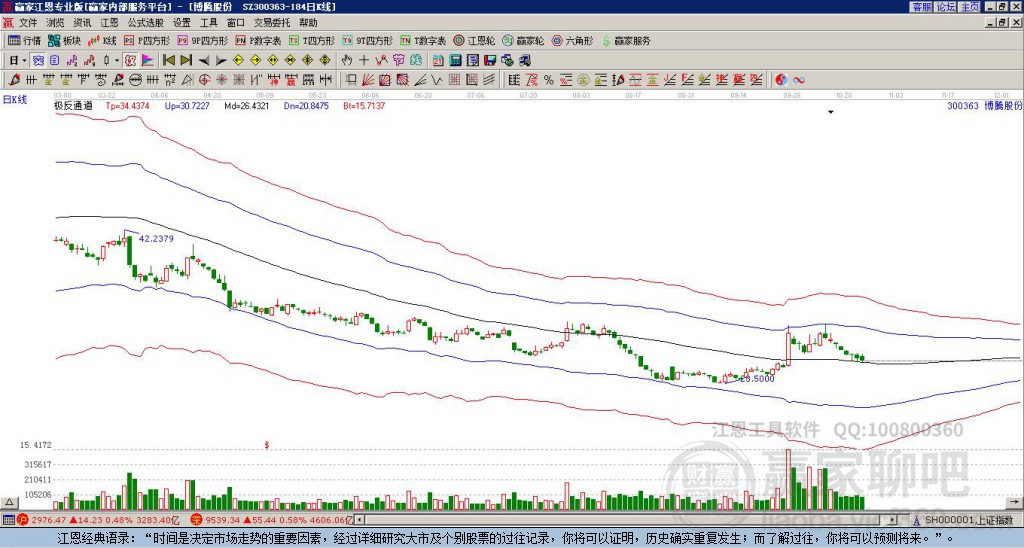
Task: Click the Md=26.4321 value
Action: click(x=246, y=105)
